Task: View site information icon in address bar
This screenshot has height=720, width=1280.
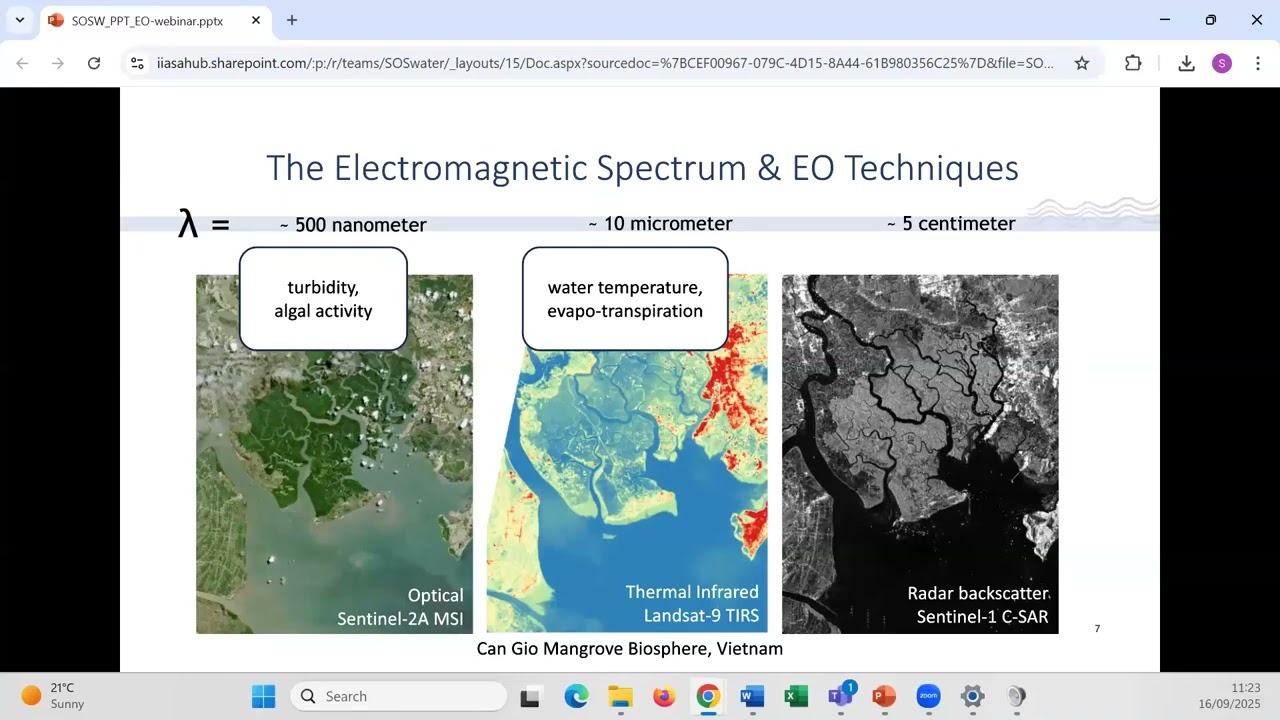Action: click(138, 63)
